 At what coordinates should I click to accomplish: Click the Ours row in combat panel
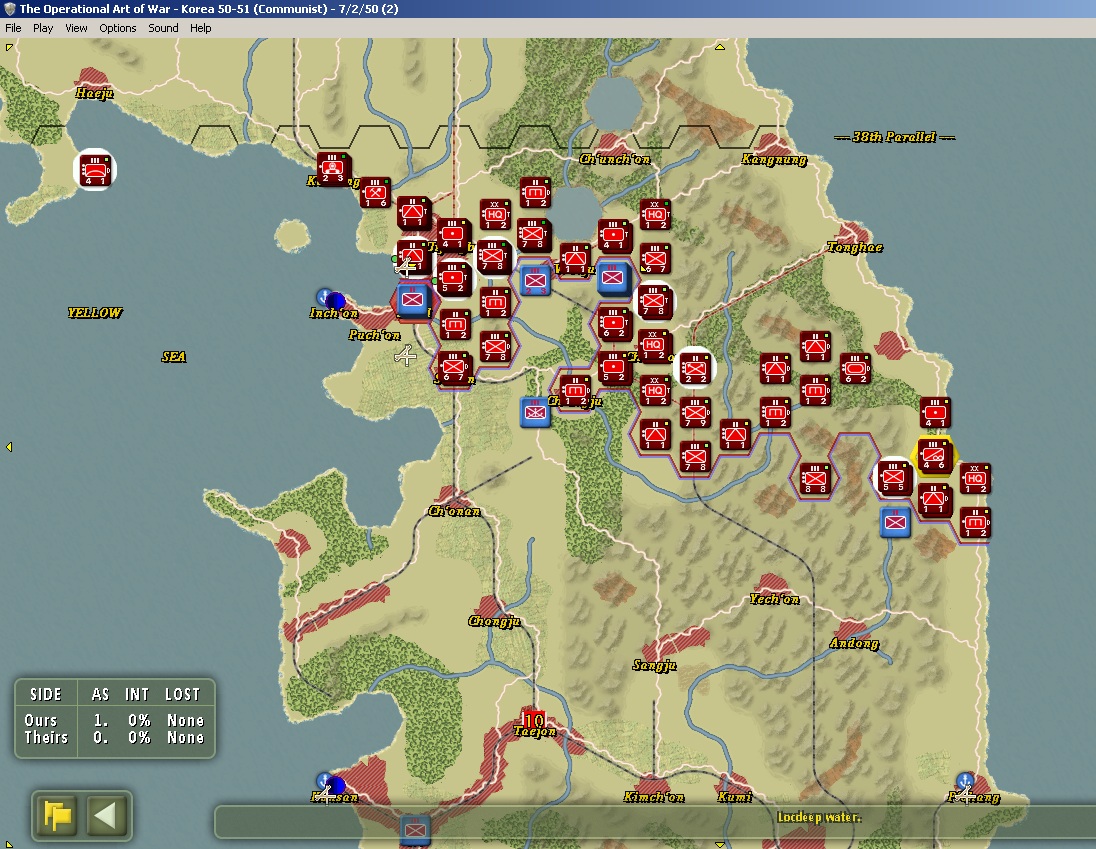(x=115, y=720)
